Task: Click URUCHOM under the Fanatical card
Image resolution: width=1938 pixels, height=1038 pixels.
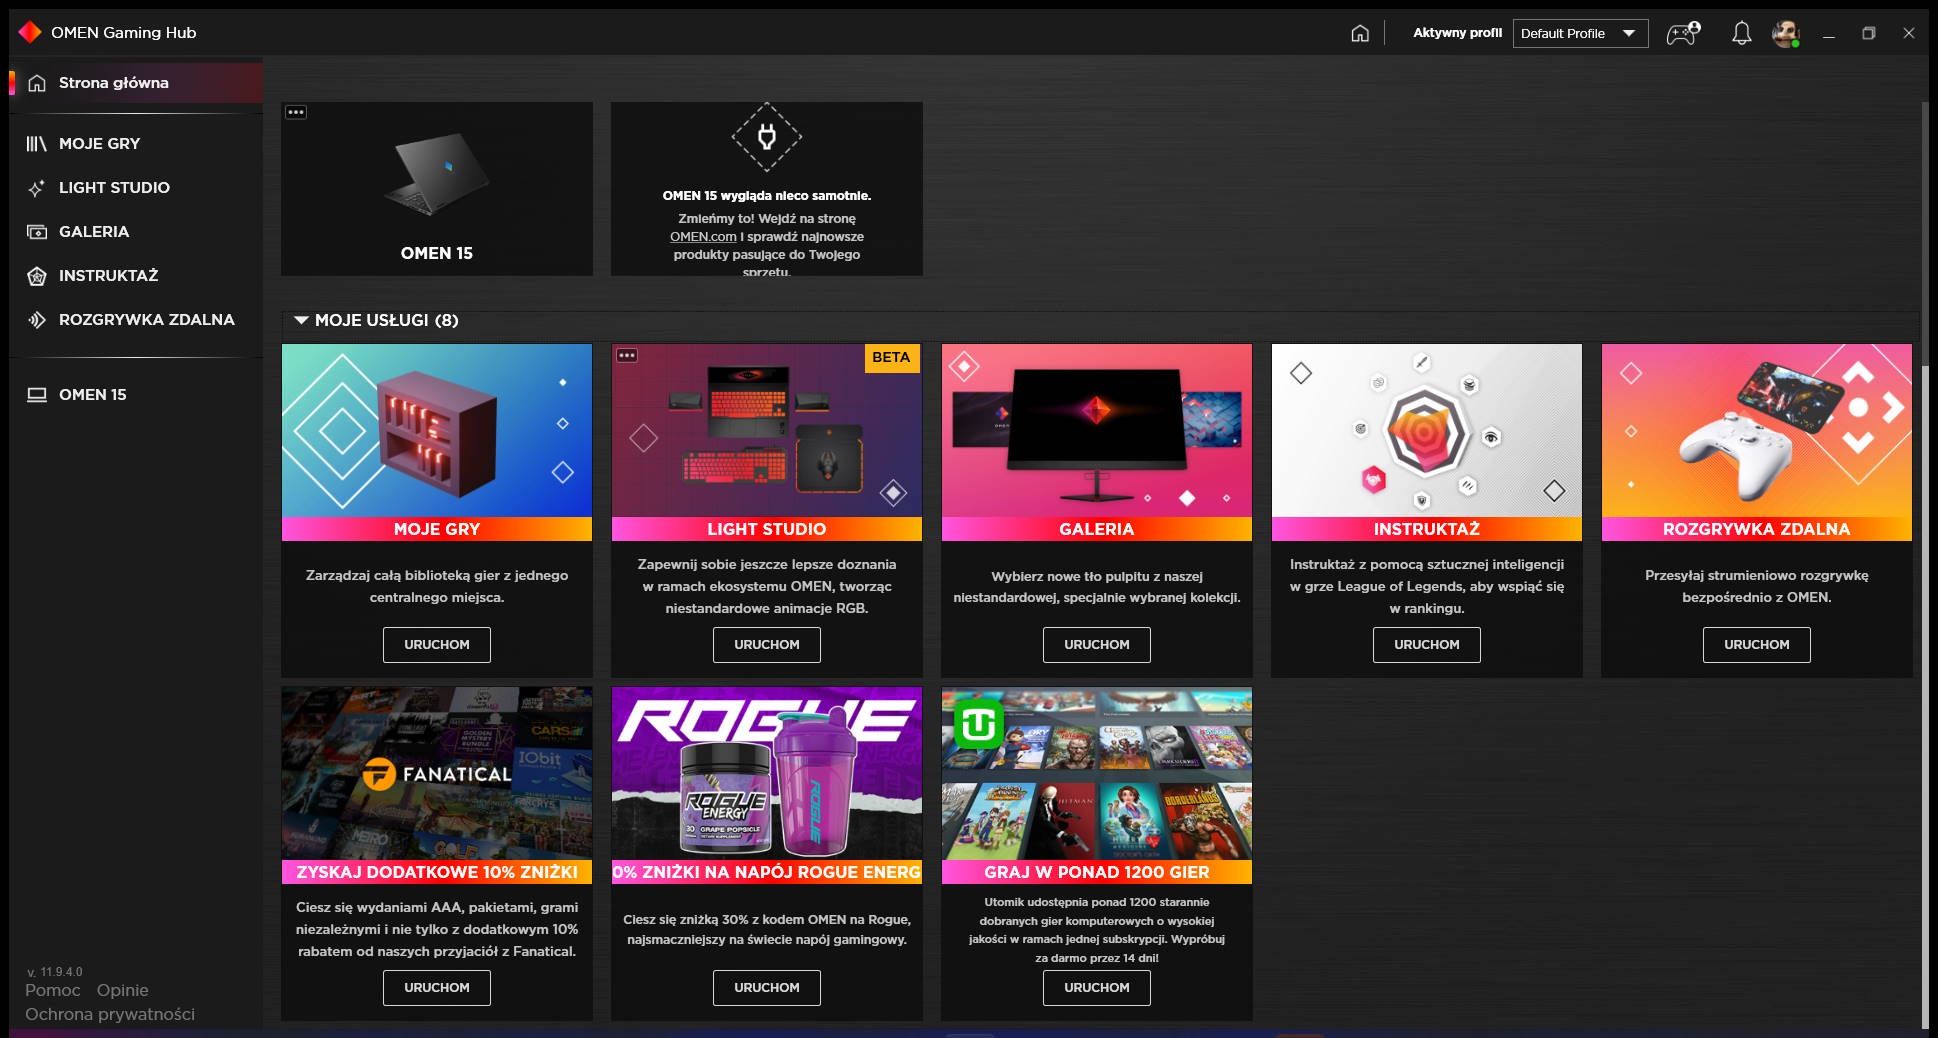Action: pos(437,988)
